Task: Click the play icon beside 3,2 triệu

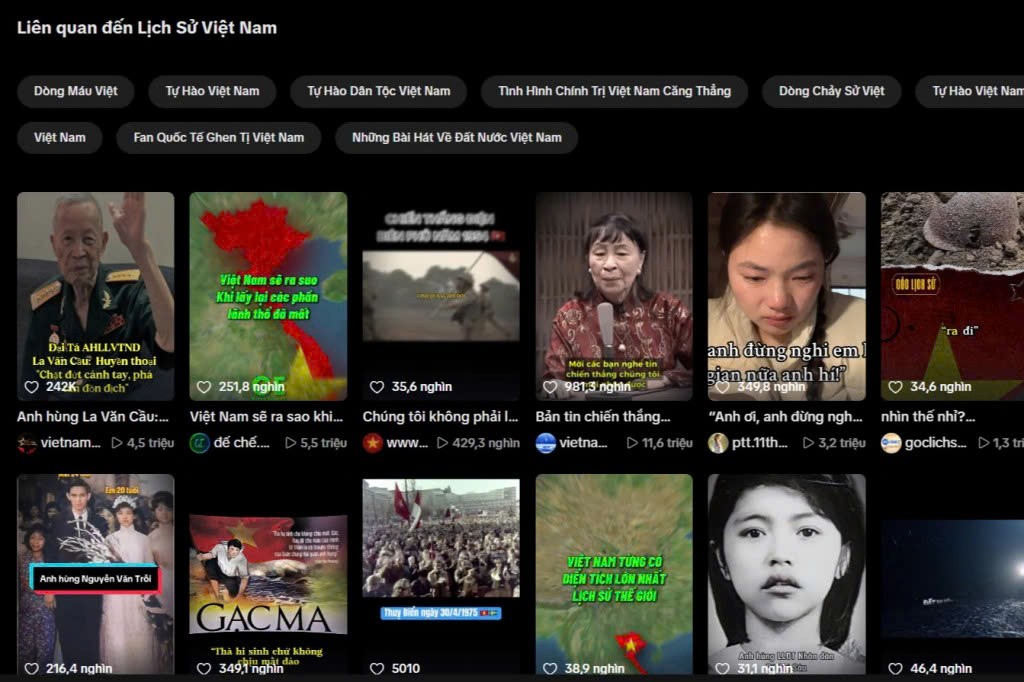Action: pyautogui.click(x=808, y=443)
